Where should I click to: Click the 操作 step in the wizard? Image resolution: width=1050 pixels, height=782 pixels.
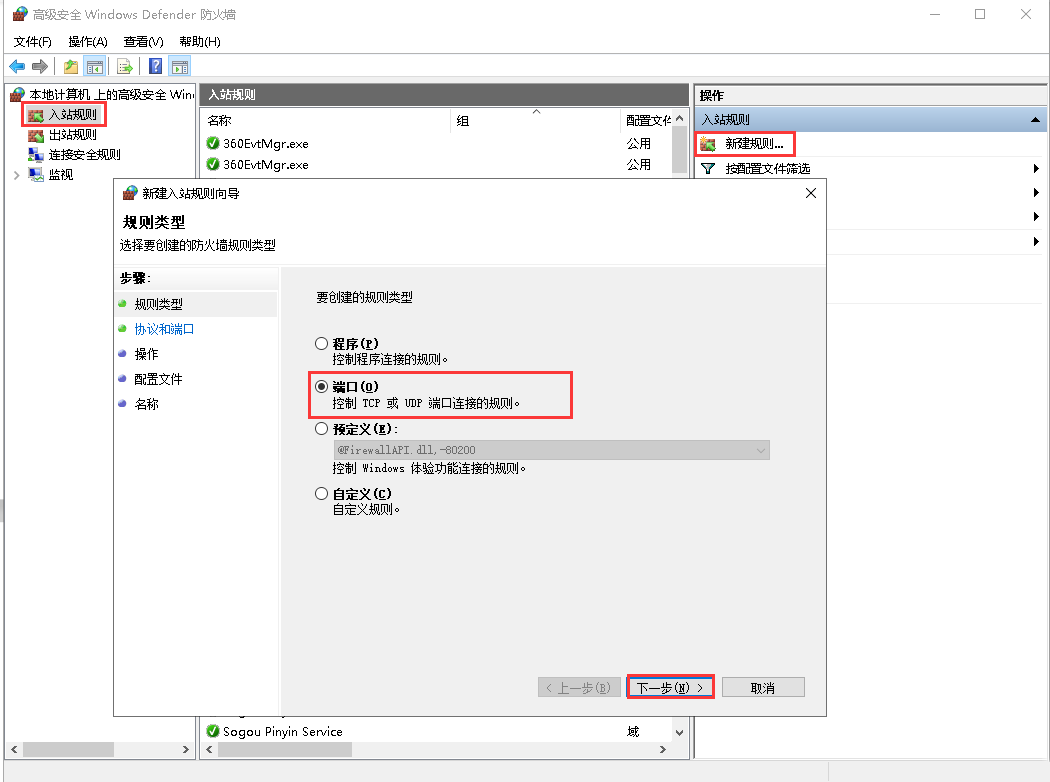coord(146,354)
